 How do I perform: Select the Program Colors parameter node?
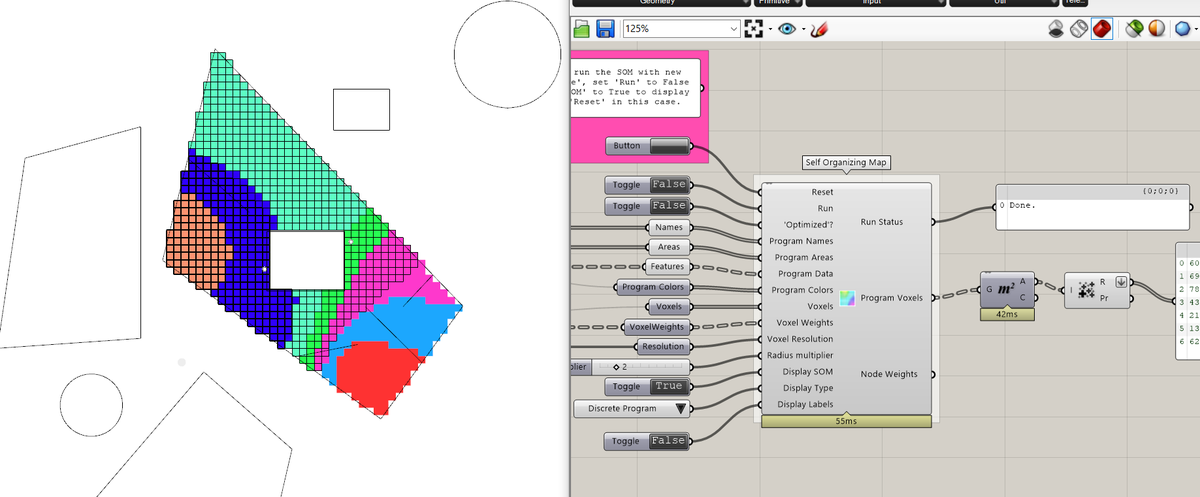(652, 288)
